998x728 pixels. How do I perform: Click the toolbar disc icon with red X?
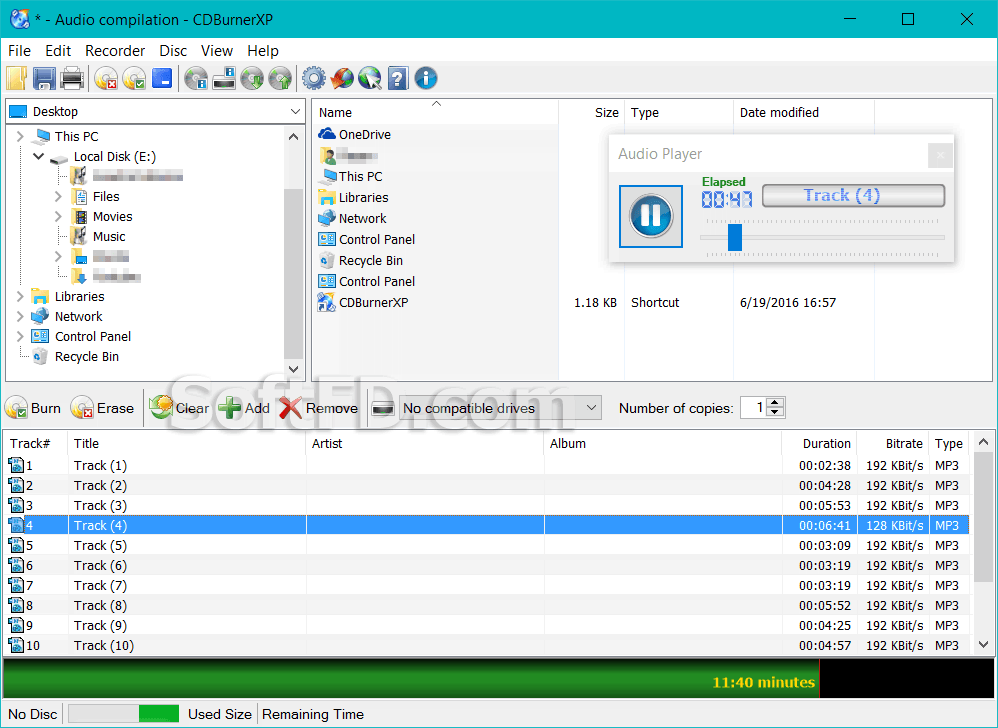tap(106, 78)
